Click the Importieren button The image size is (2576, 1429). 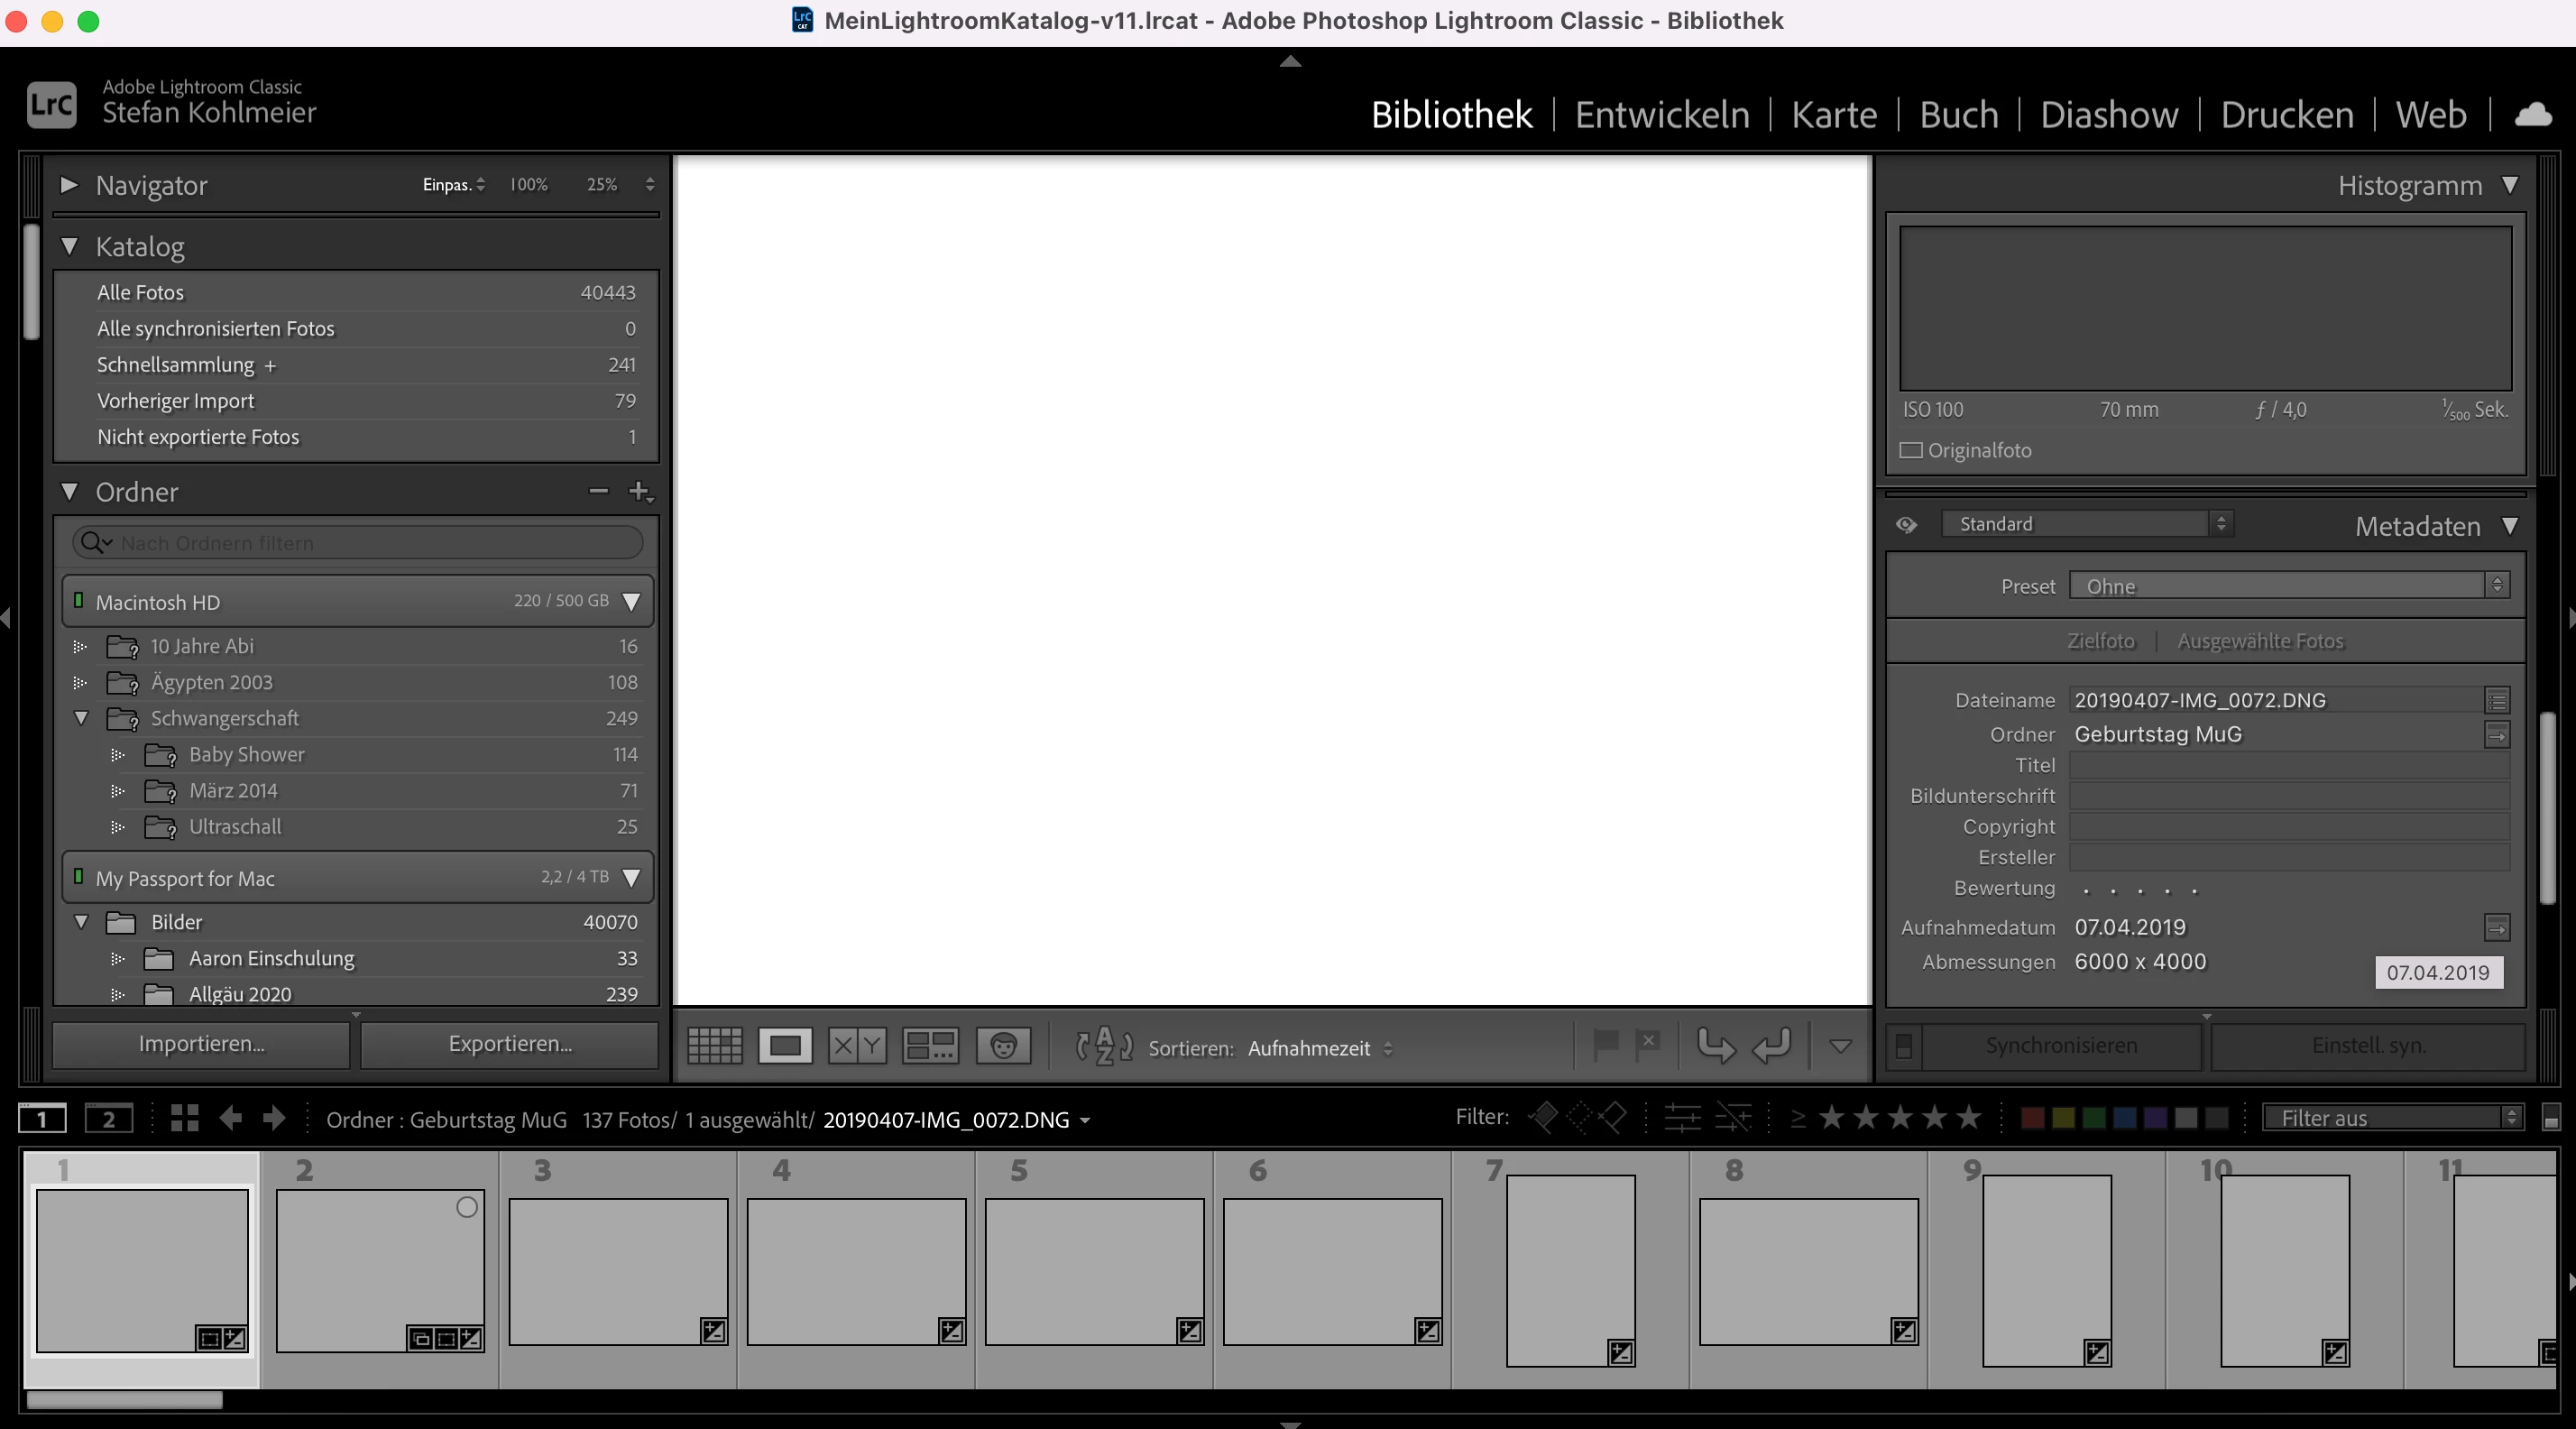pyautogui.click(x=201, y=1044)
